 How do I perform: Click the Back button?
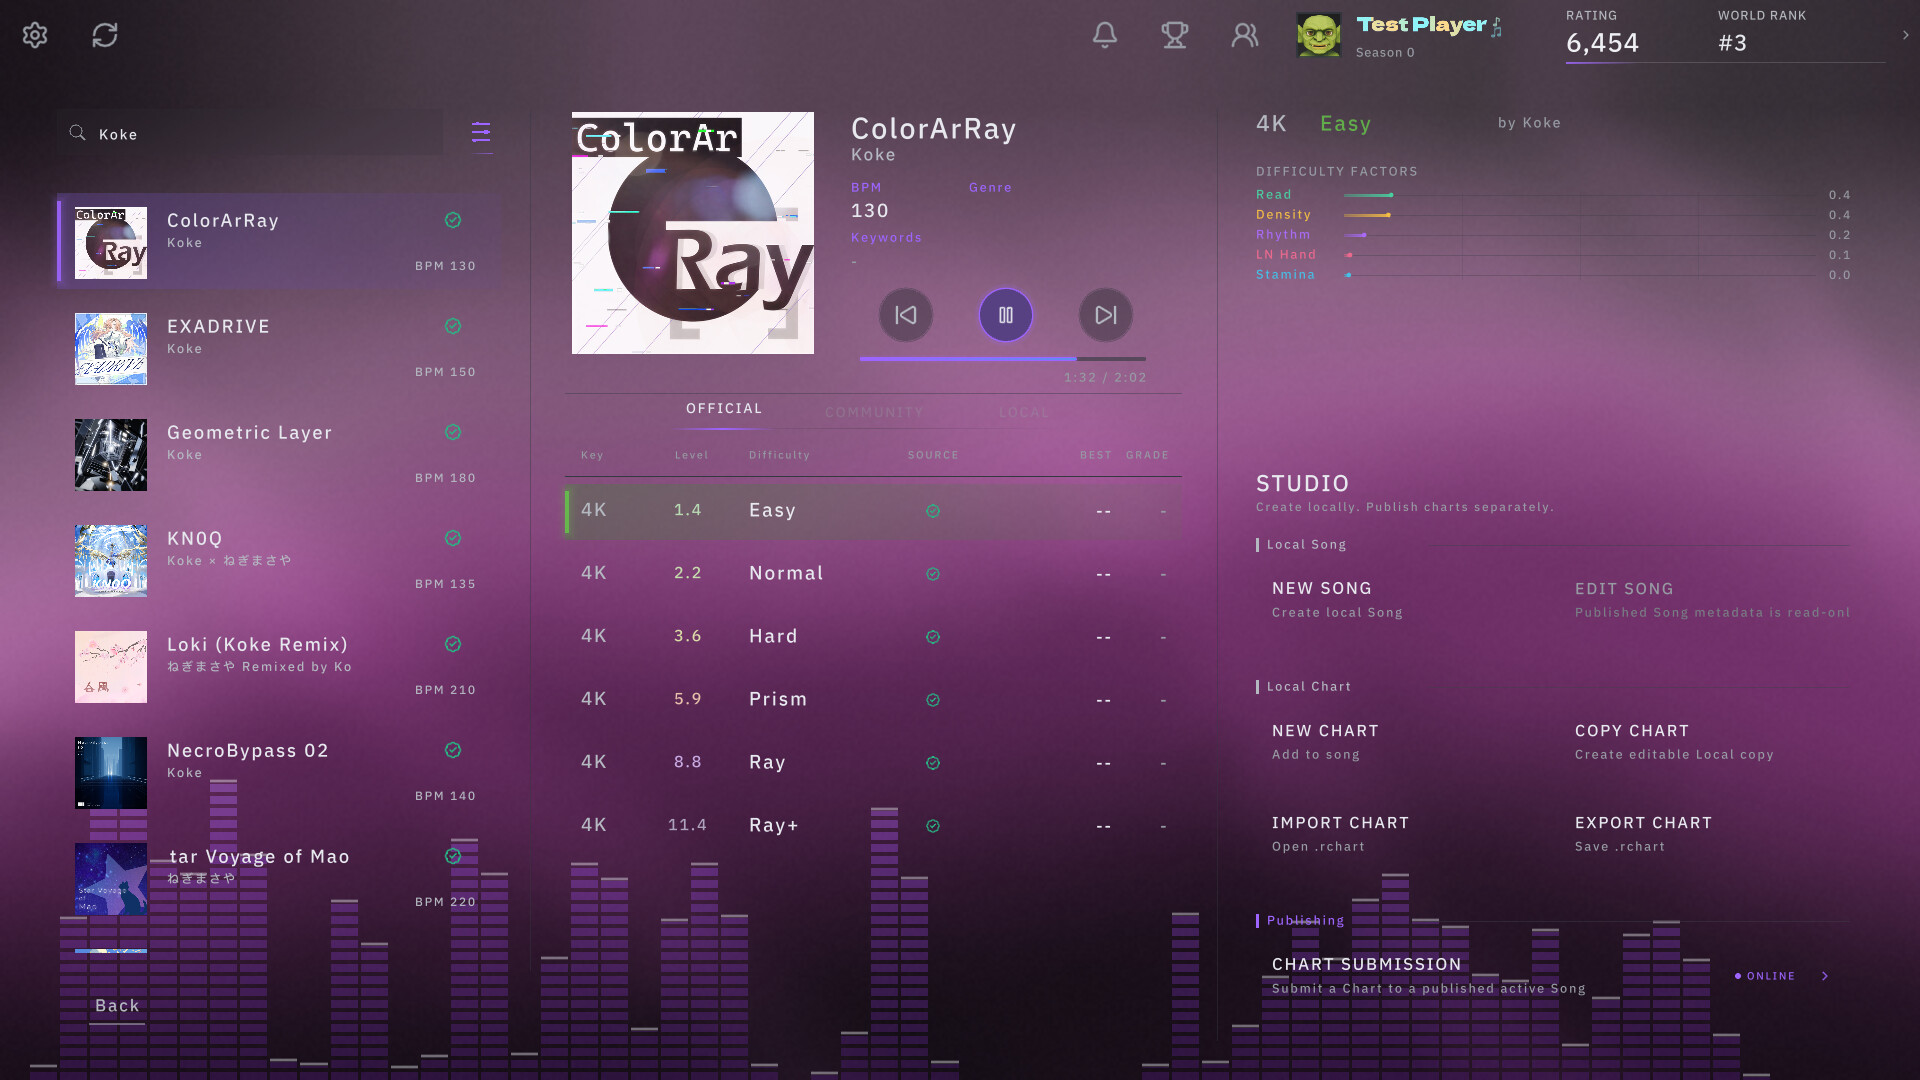[x=117, y=1006]
